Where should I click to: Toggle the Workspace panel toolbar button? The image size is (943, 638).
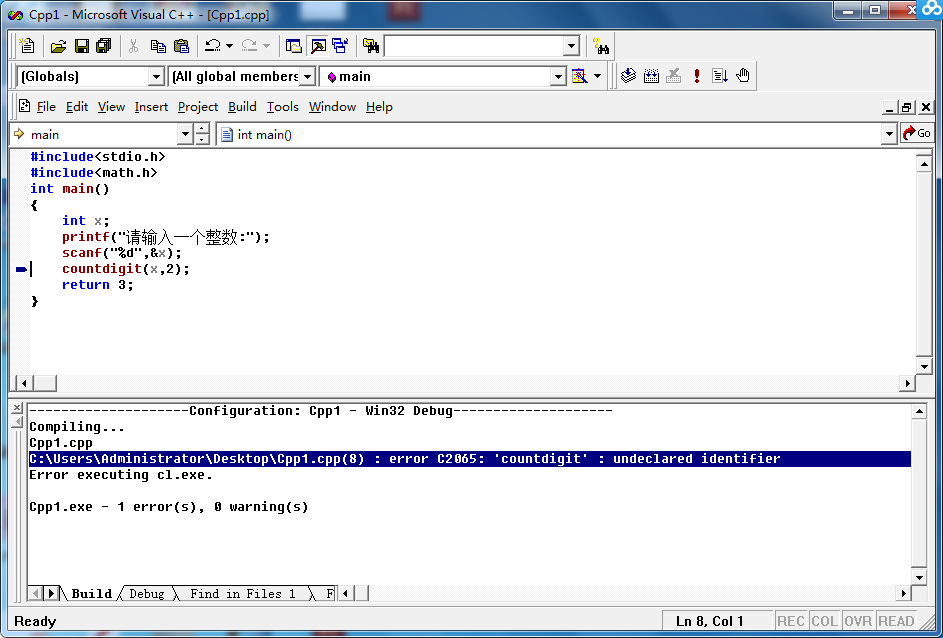(x=293, y=46)
